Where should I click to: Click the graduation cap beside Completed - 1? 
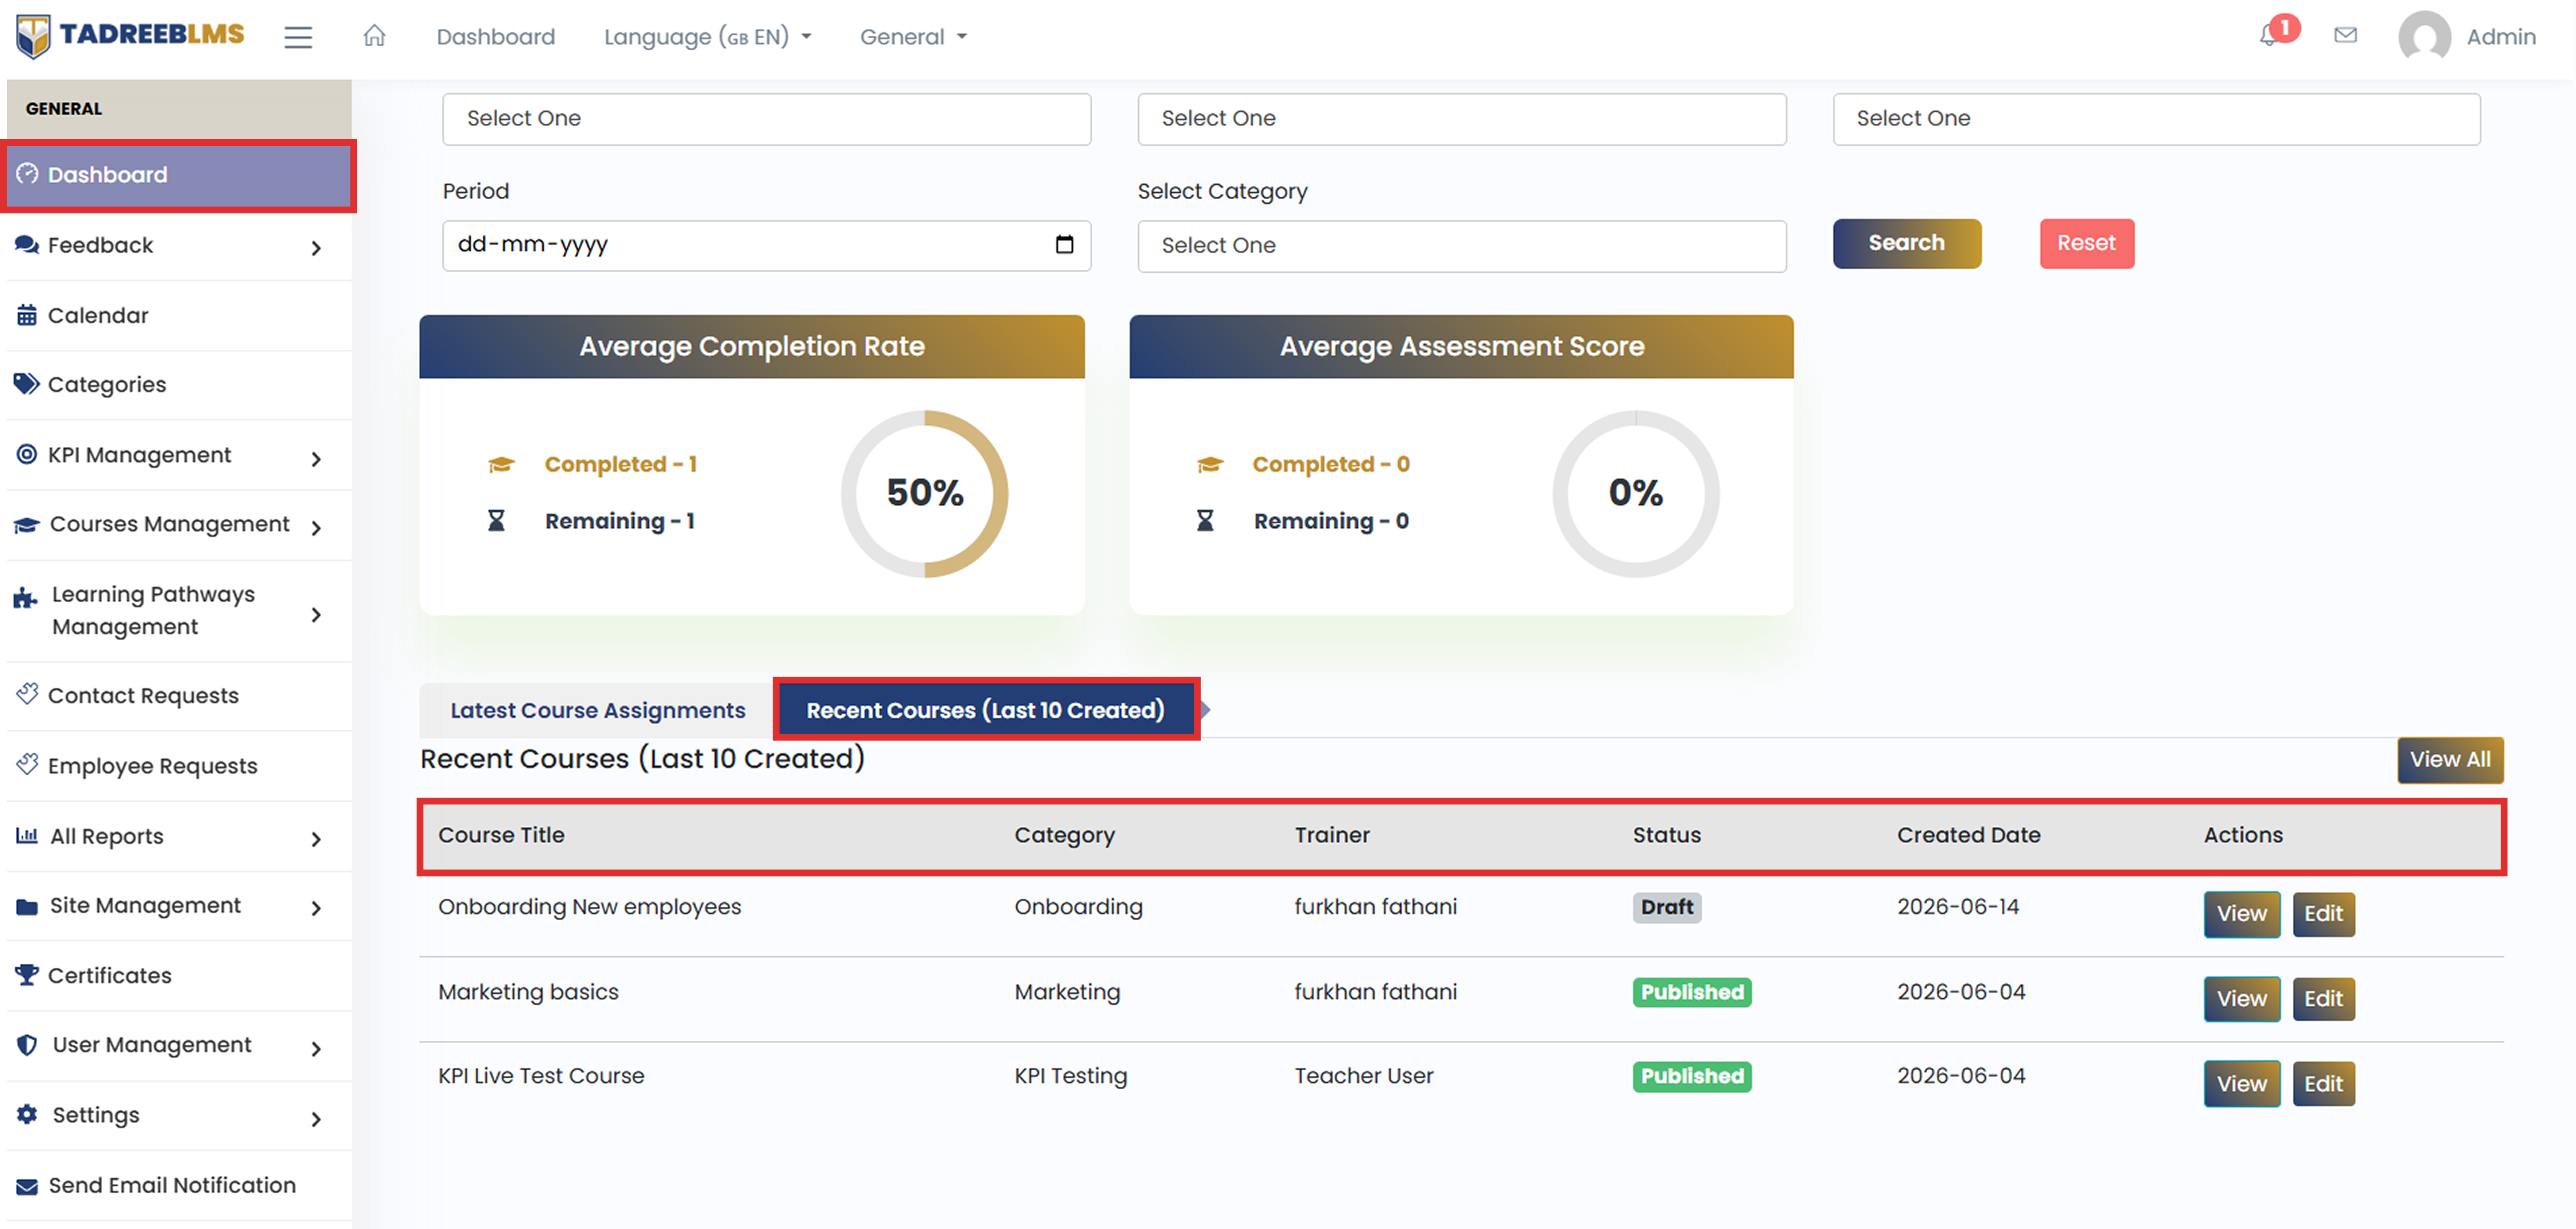click(501, 464)
